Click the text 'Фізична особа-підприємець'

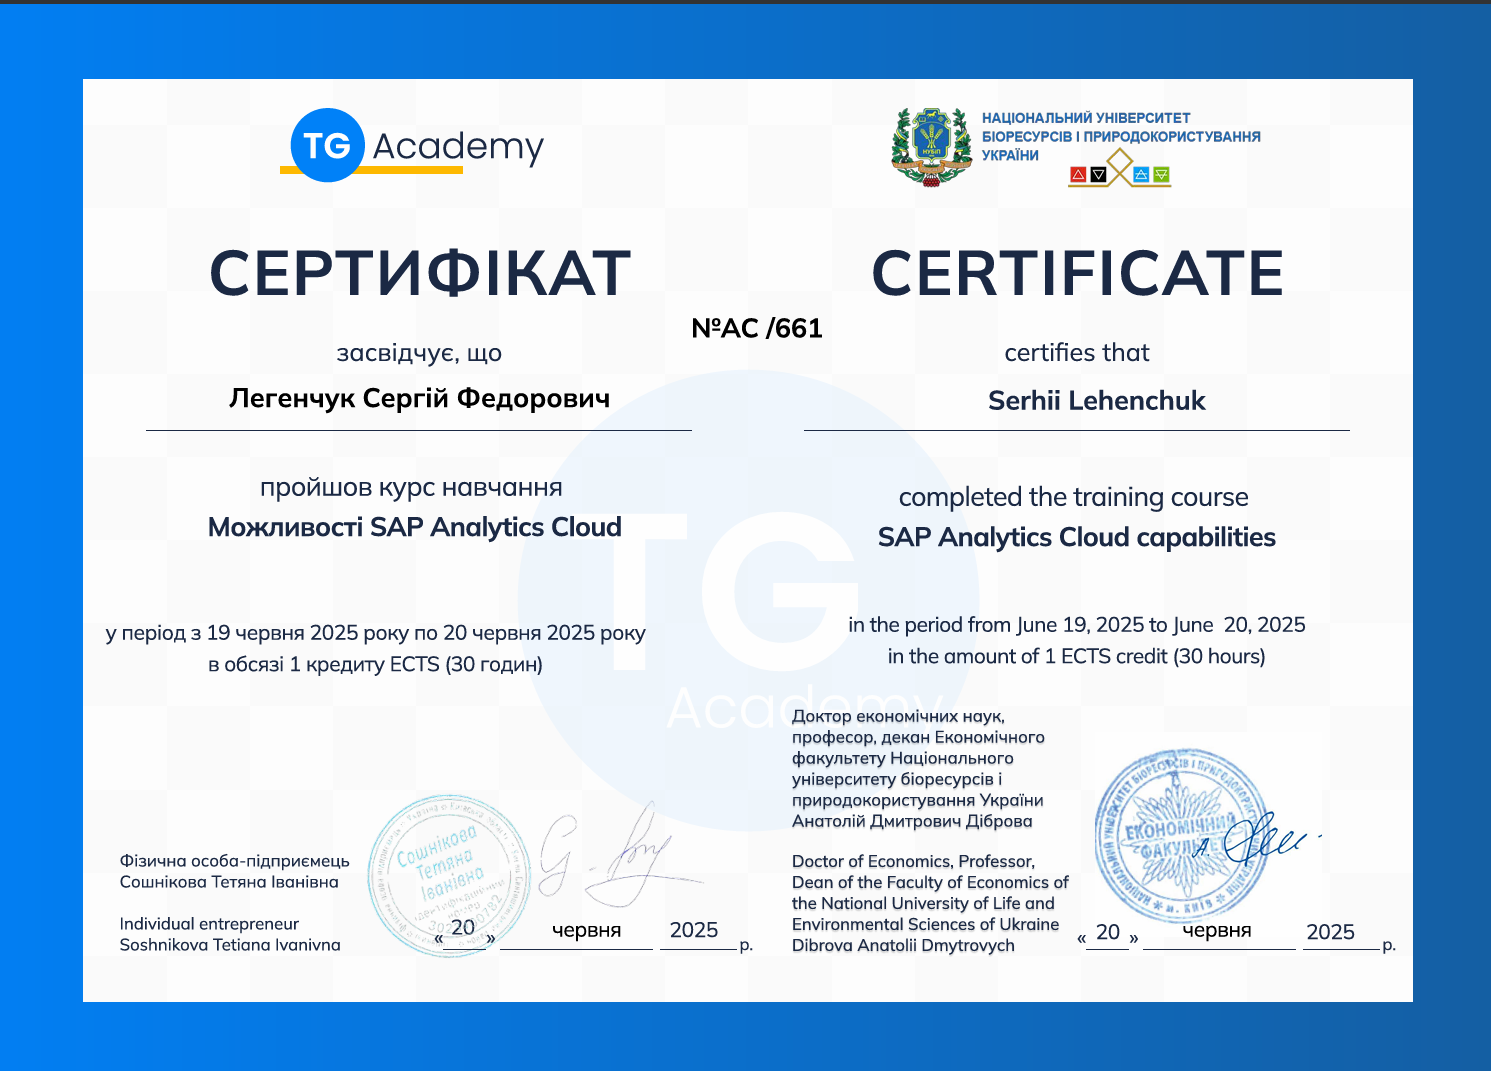[x=235, y=861]
